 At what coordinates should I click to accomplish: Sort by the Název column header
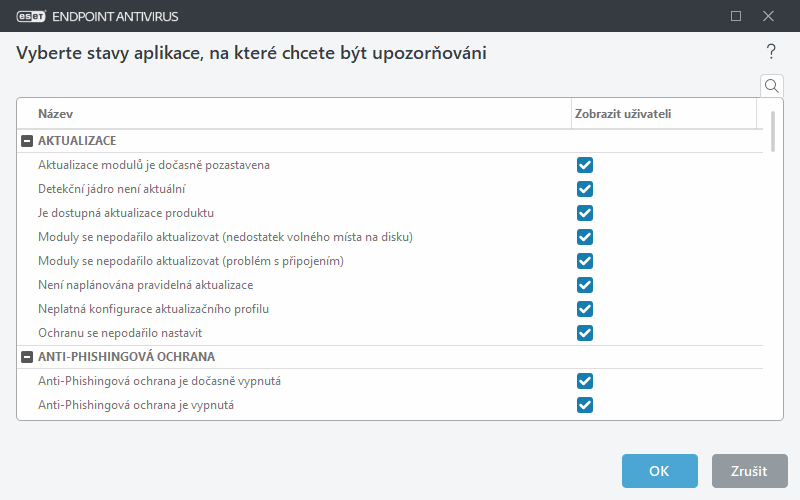(294, 114)
